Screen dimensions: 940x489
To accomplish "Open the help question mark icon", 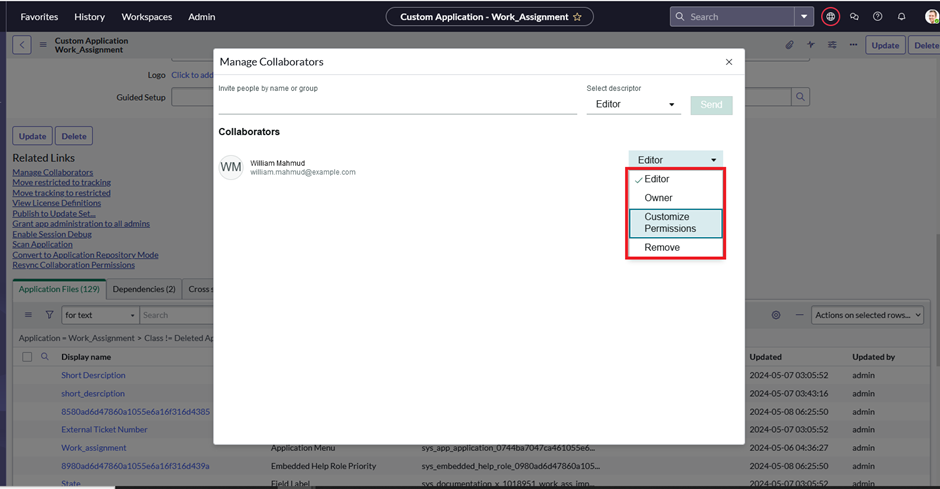I will [x=878, y=17].
